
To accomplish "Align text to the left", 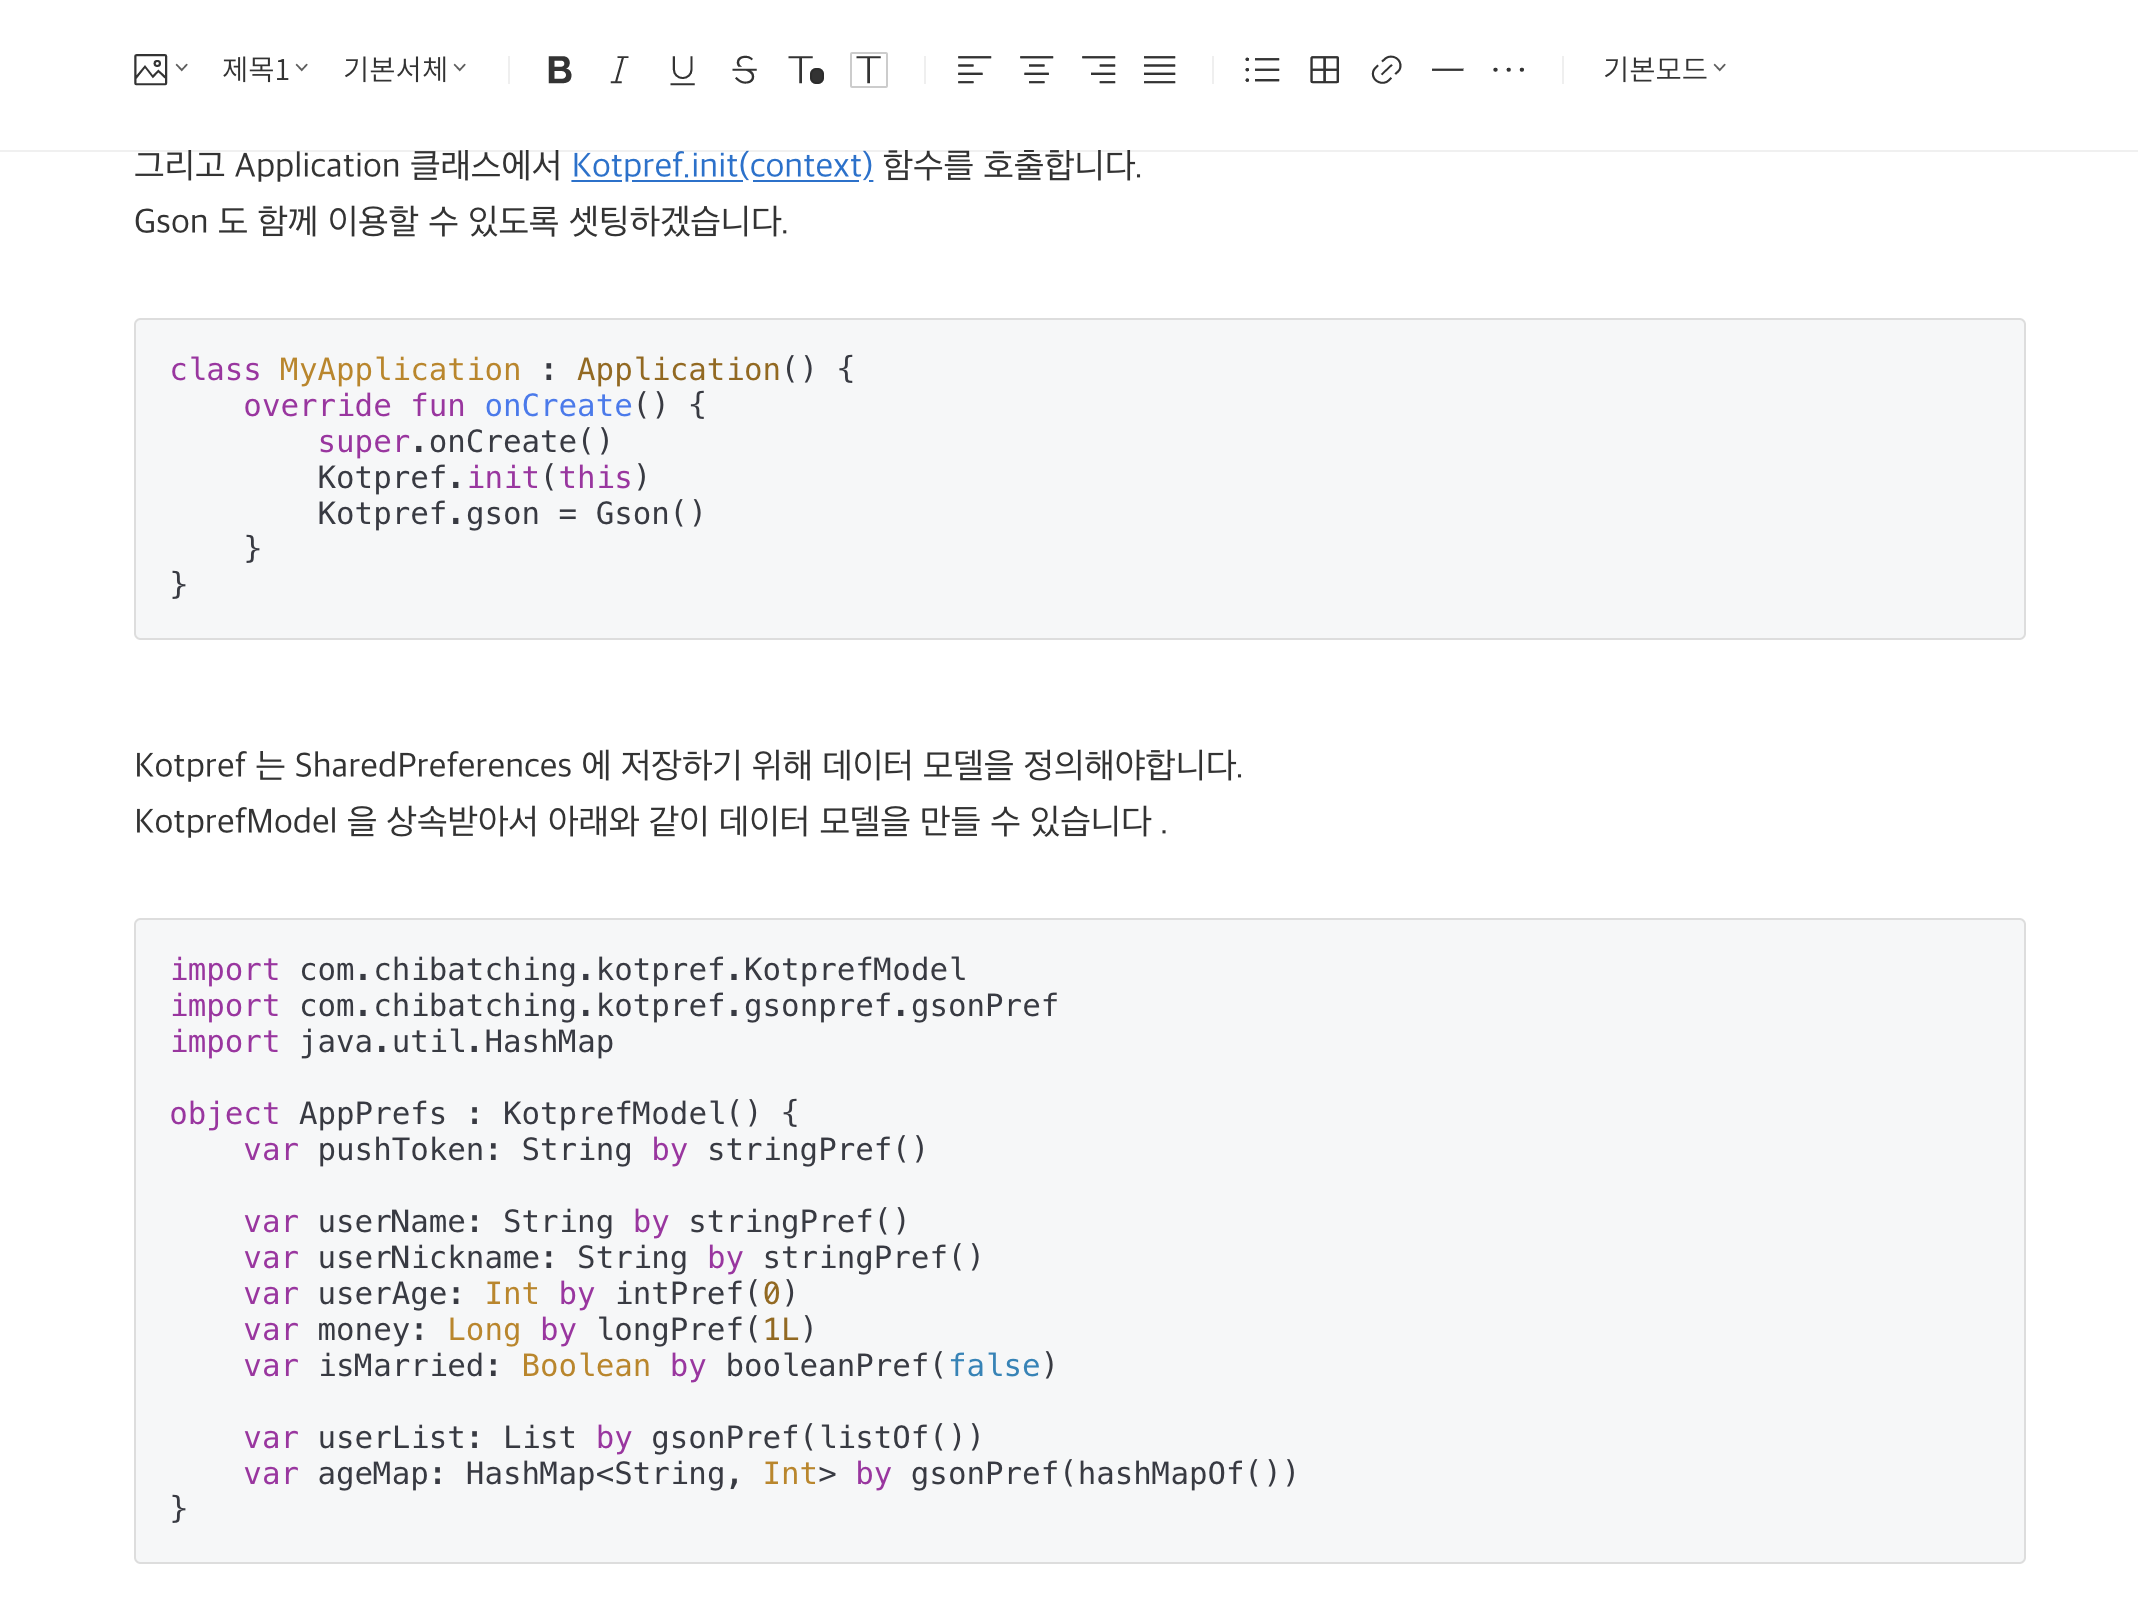I will (x=973, y=70).
